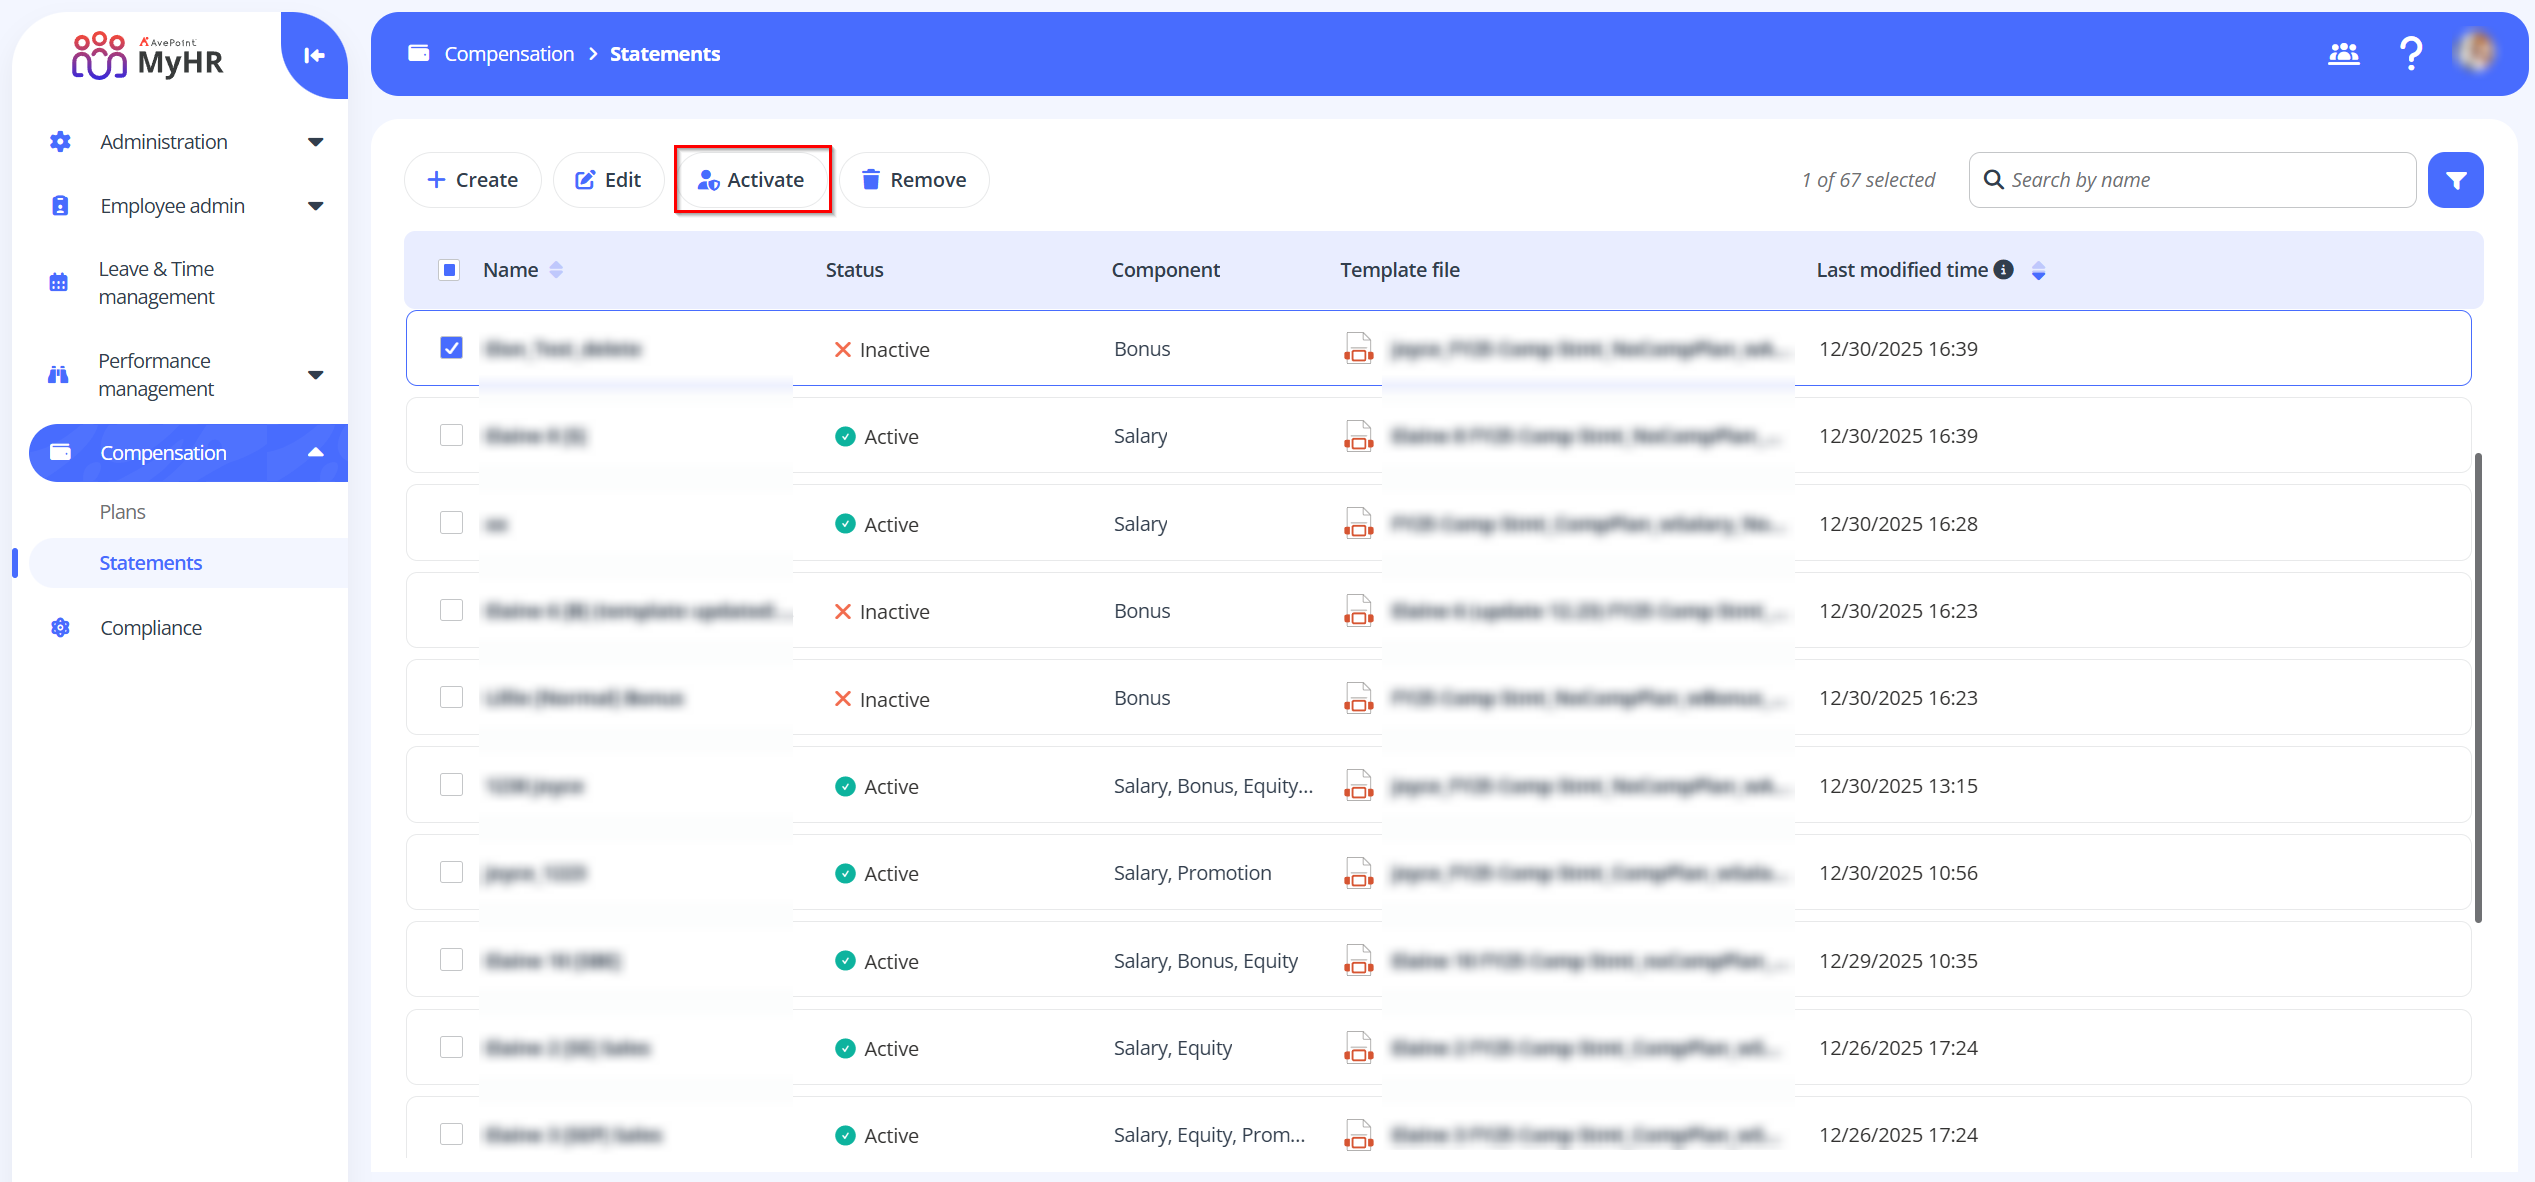The width and height of the screenshot is (2535, 1182).
Task: Open the template file icon in first row
Action: pyautogui.click(x=1358, y=349)
